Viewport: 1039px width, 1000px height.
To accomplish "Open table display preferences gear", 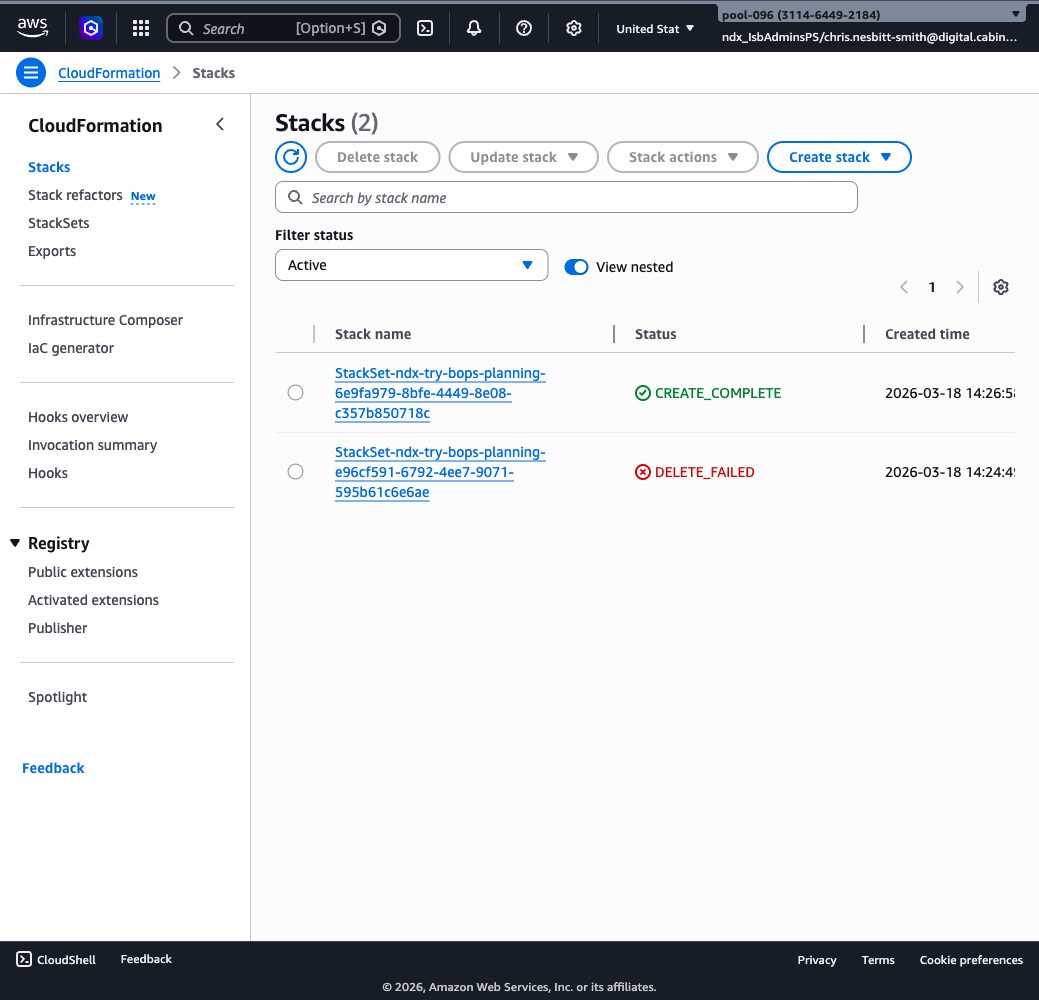I will 1000,287.
